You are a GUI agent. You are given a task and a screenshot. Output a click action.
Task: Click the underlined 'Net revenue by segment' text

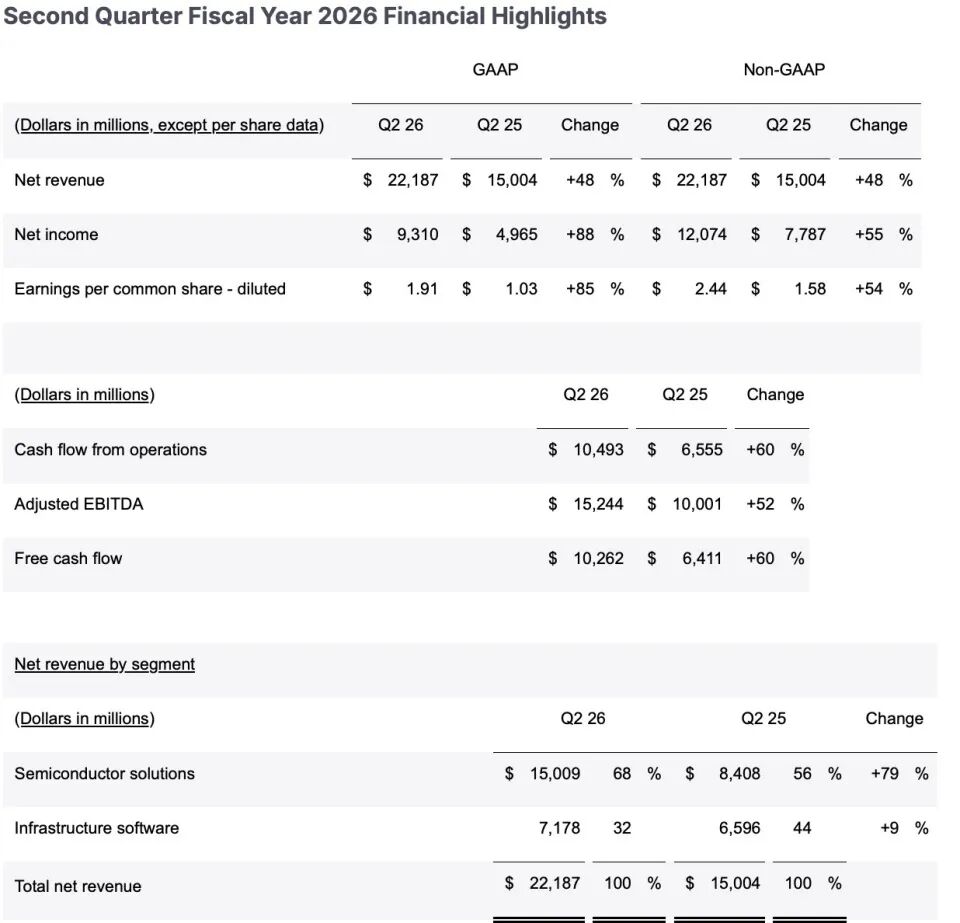pyautogui.click(x=105, y=664)
